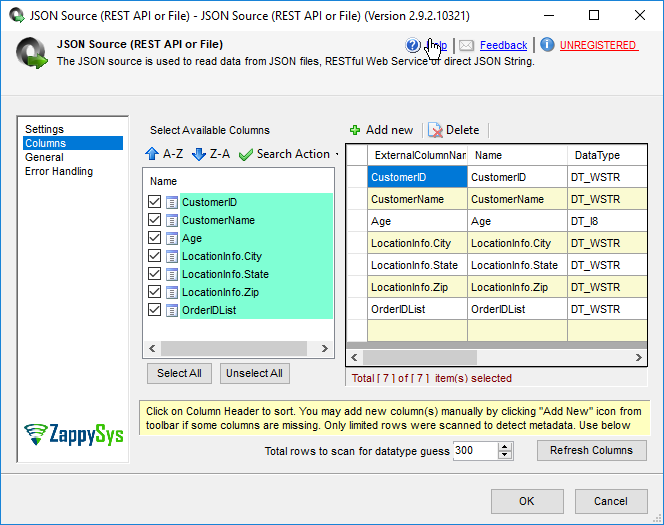Screen dimensions: 664x525
Task: Click the column icon next to LocationInfo.State
Action: pyautogui.click(x=172, y=274)
